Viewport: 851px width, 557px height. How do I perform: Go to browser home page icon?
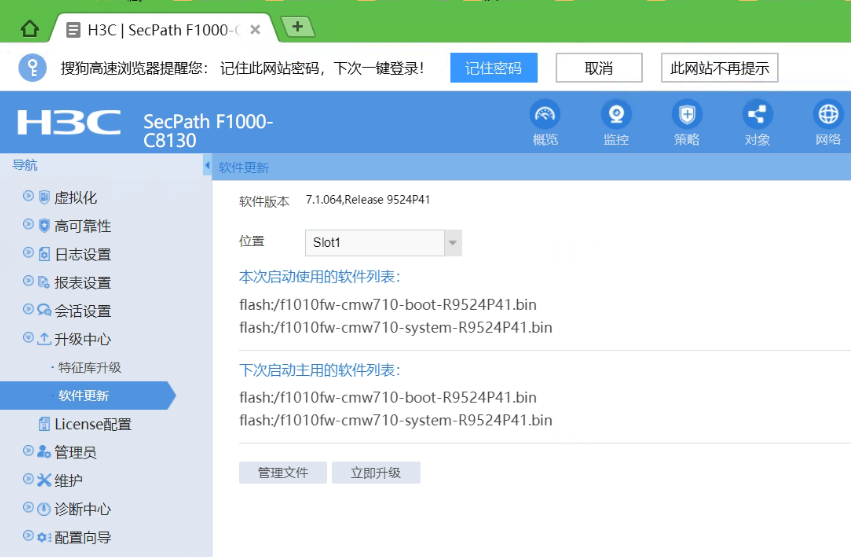pos(30,28)
